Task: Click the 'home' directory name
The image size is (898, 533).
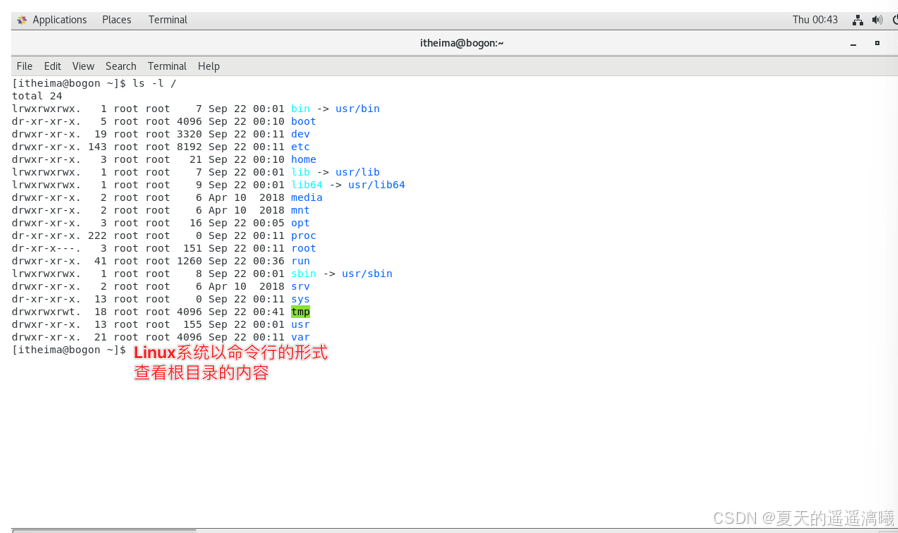Action: (x=303, y=160)
